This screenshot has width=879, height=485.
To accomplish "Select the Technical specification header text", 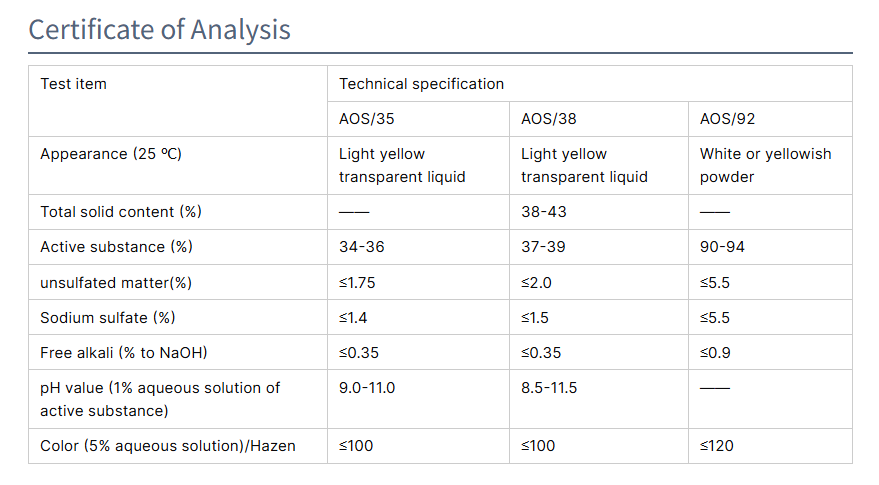I will click(421, 84).
